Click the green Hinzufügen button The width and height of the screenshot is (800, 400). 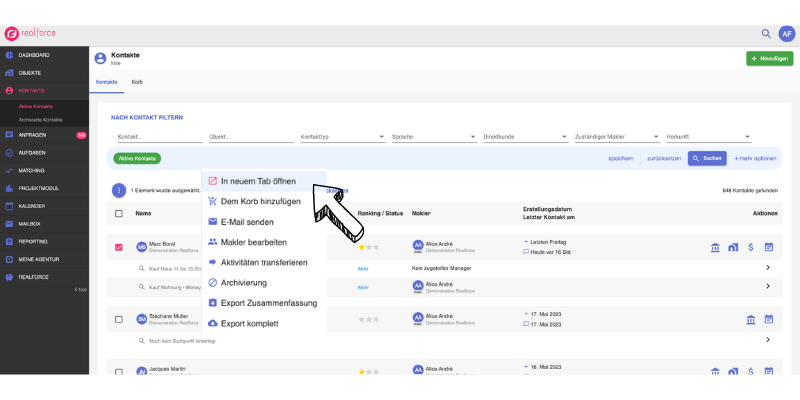coord(769,59)
